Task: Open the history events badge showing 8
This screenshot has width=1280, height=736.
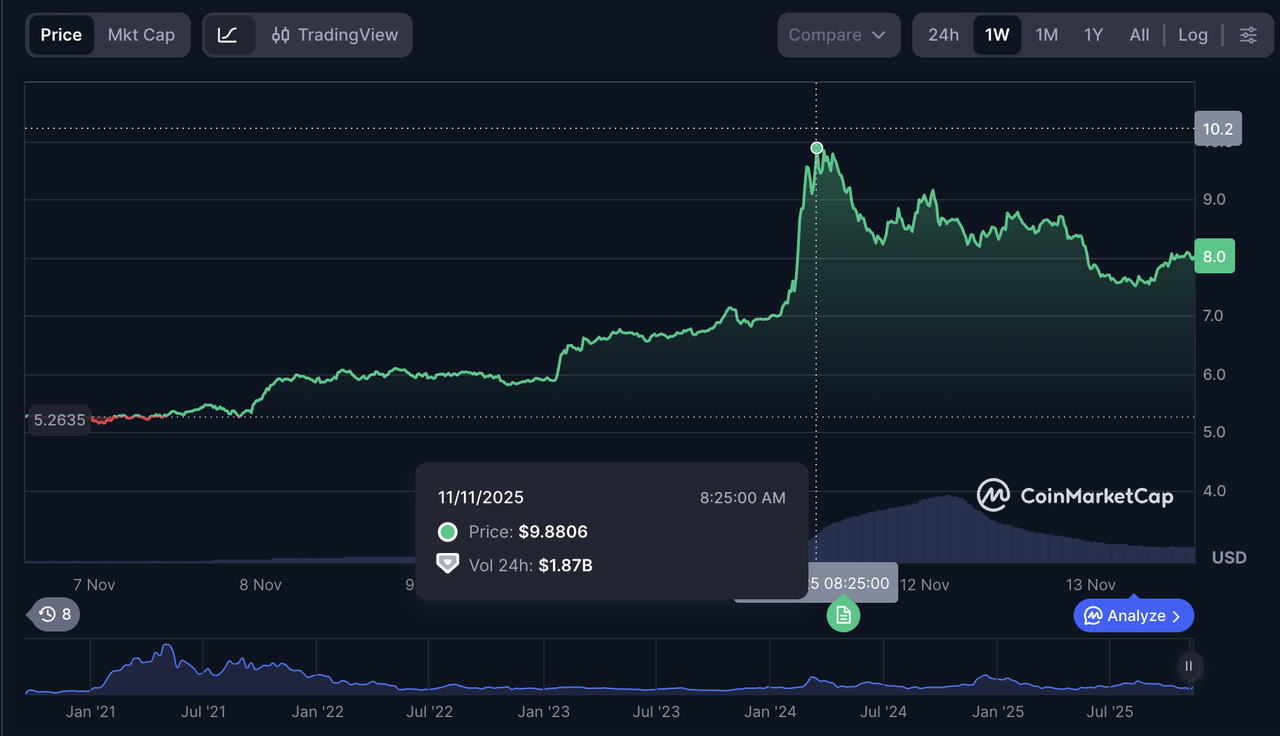Action: pos(56,614)
